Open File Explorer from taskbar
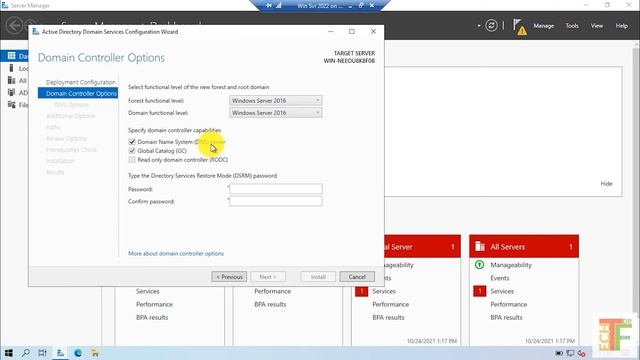 pos(95,353)
